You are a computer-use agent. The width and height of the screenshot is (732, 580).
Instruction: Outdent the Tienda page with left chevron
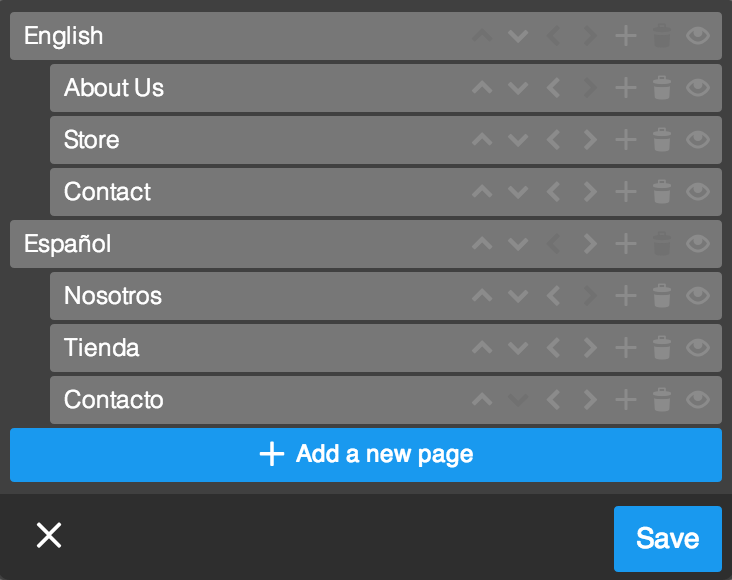click(553, 348)
